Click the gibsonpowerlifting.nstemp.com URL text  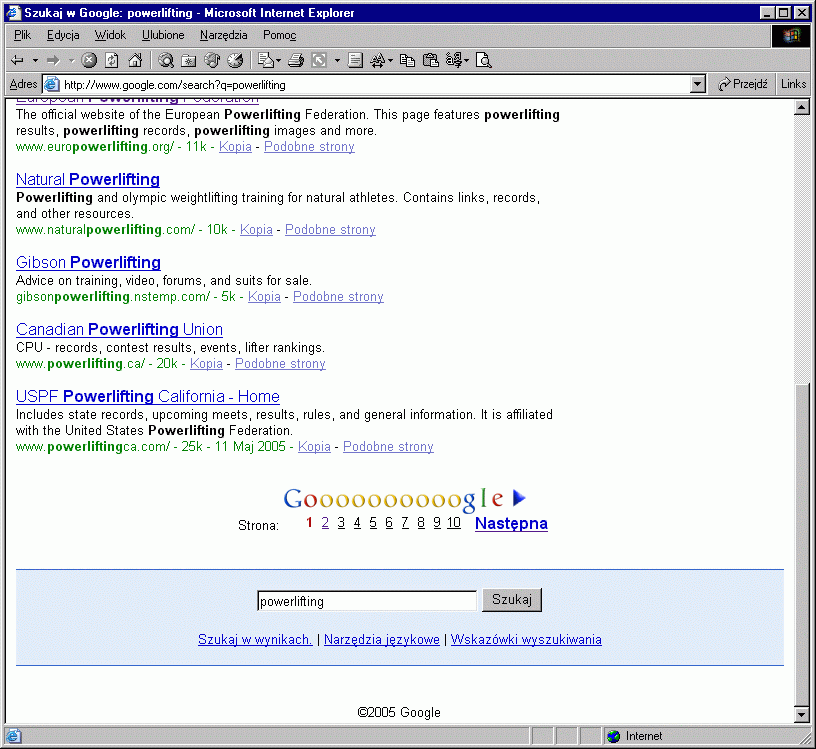pos(113,297)
